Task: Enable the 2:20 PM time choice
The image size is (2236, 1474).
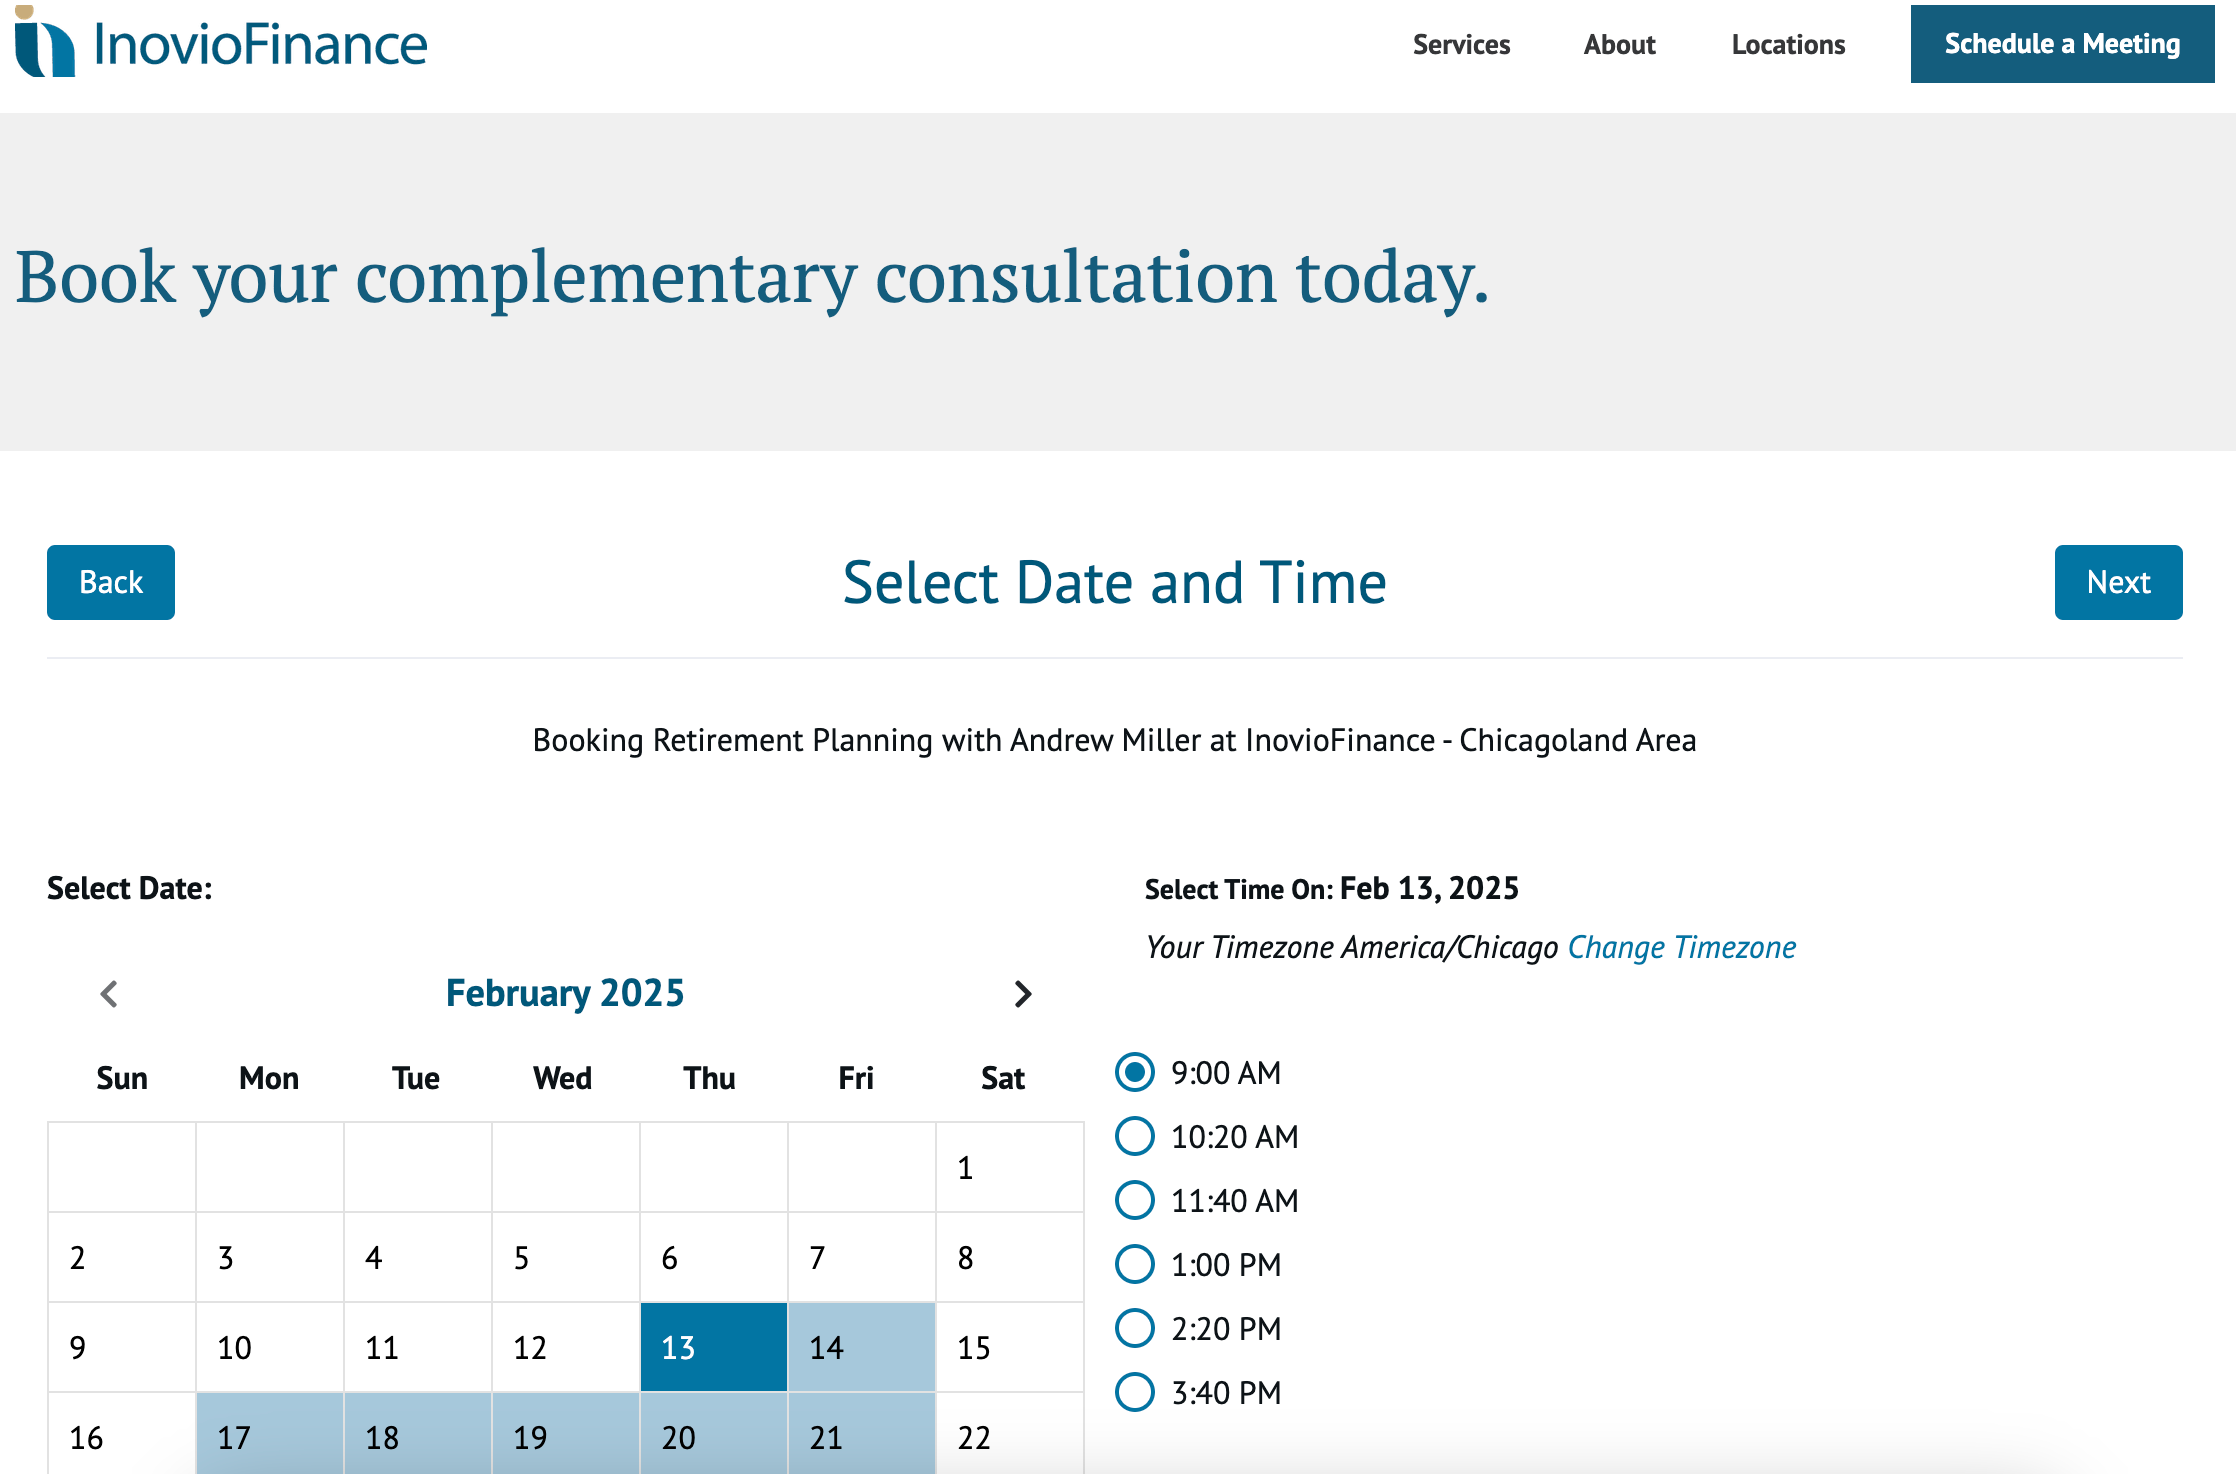Action: [1134, 1328]
